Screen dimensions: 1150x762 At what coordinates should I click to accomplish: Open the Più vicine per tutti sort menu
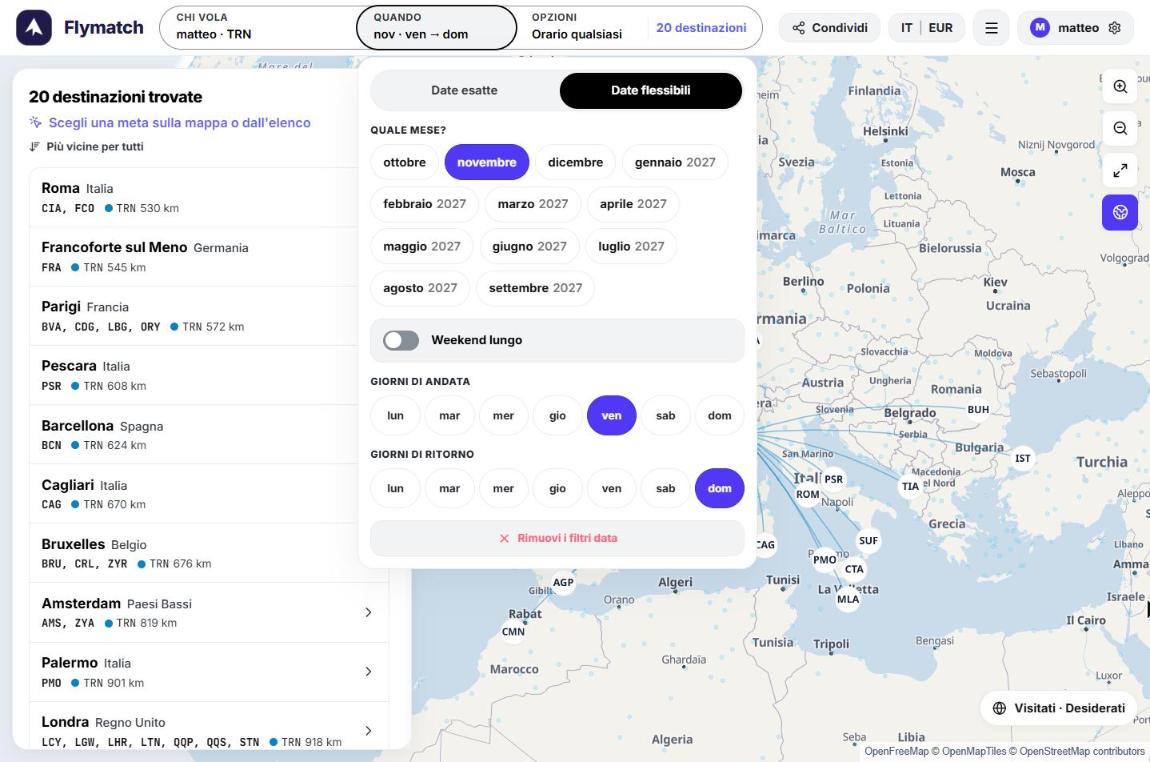[87, 147]
